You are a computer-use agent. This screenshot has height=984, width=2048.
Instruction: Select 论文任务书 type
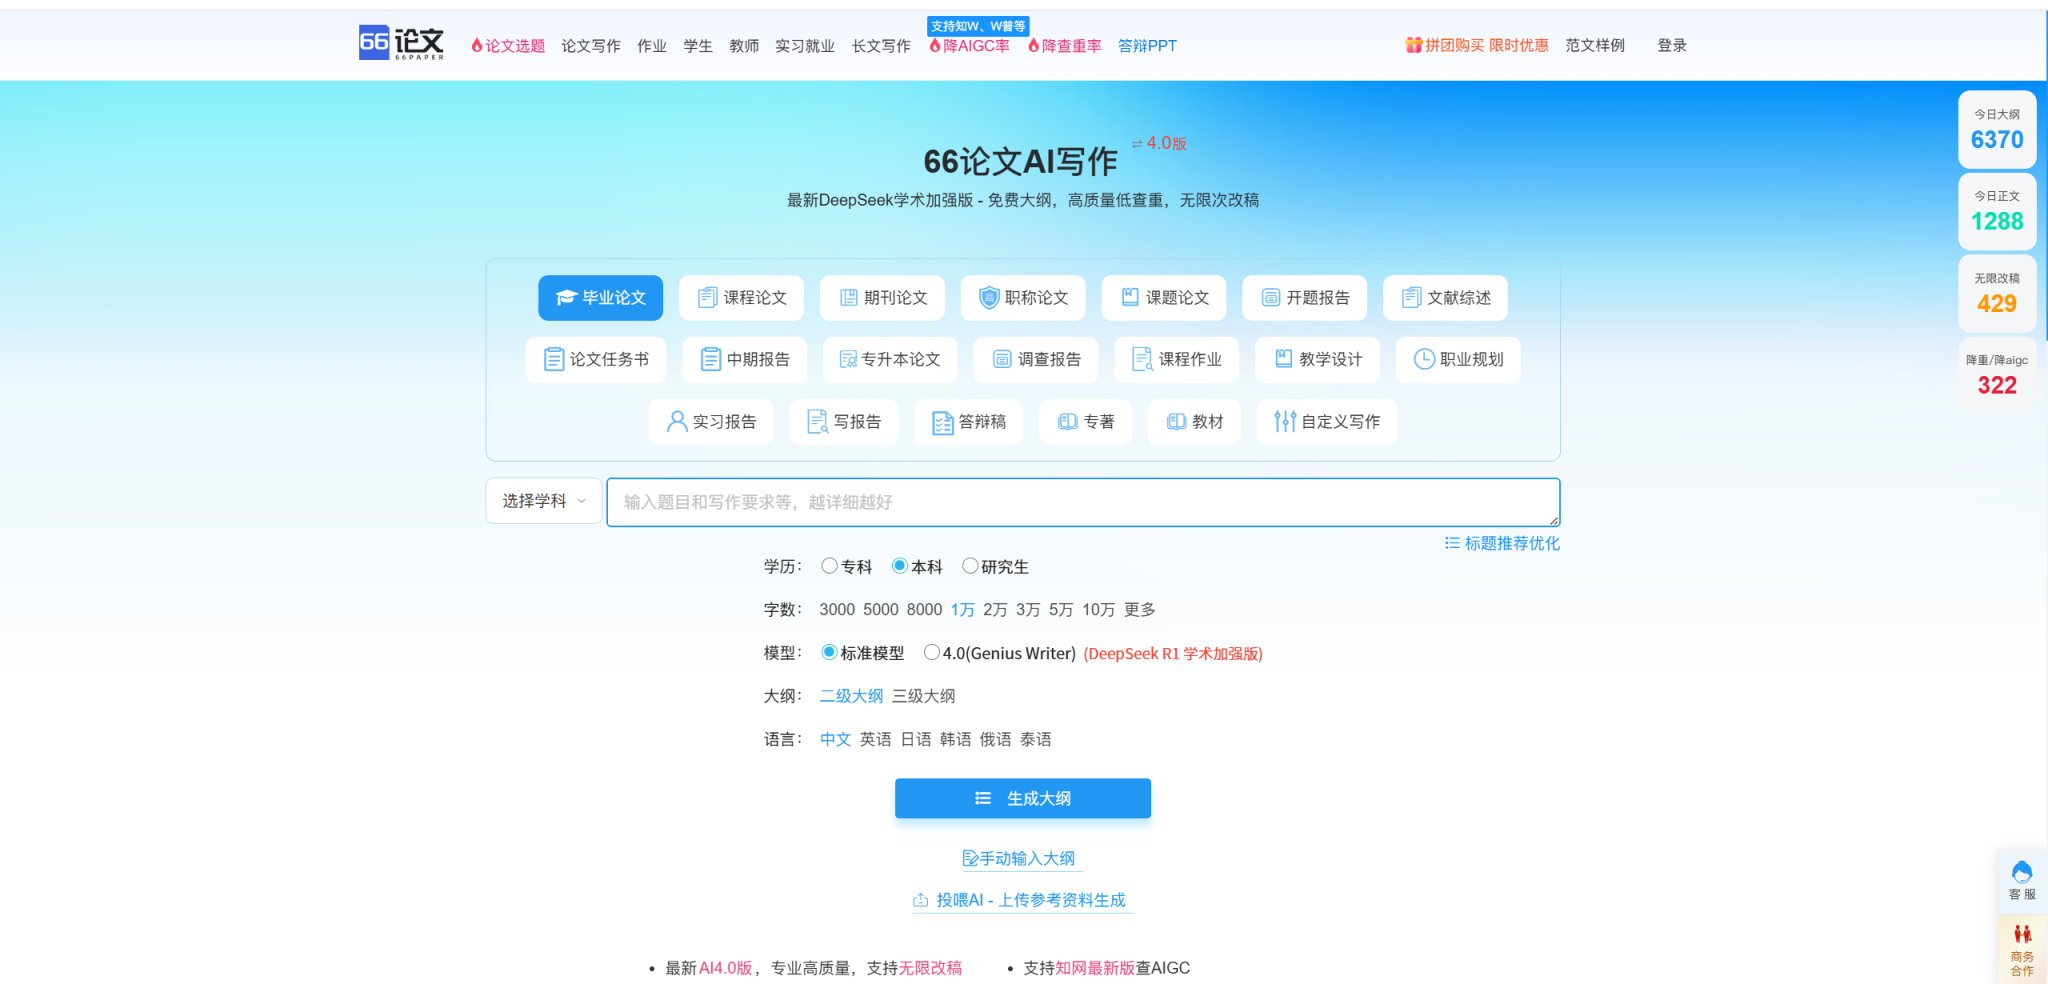[596, 360]
